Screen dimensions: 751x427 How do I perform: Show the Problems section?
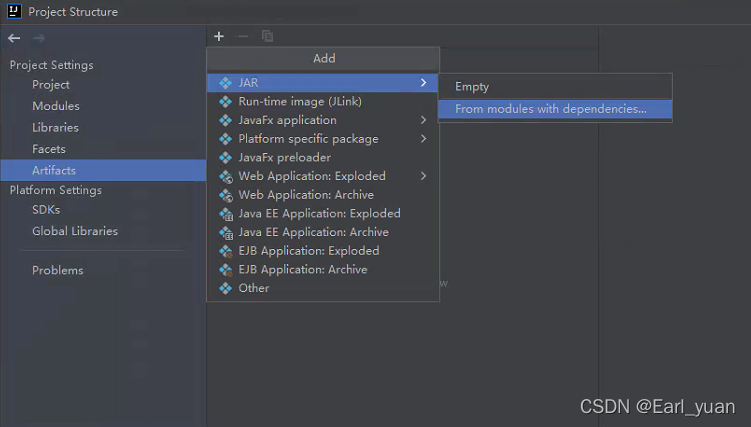pyautogui.click(x=58, y=270)
